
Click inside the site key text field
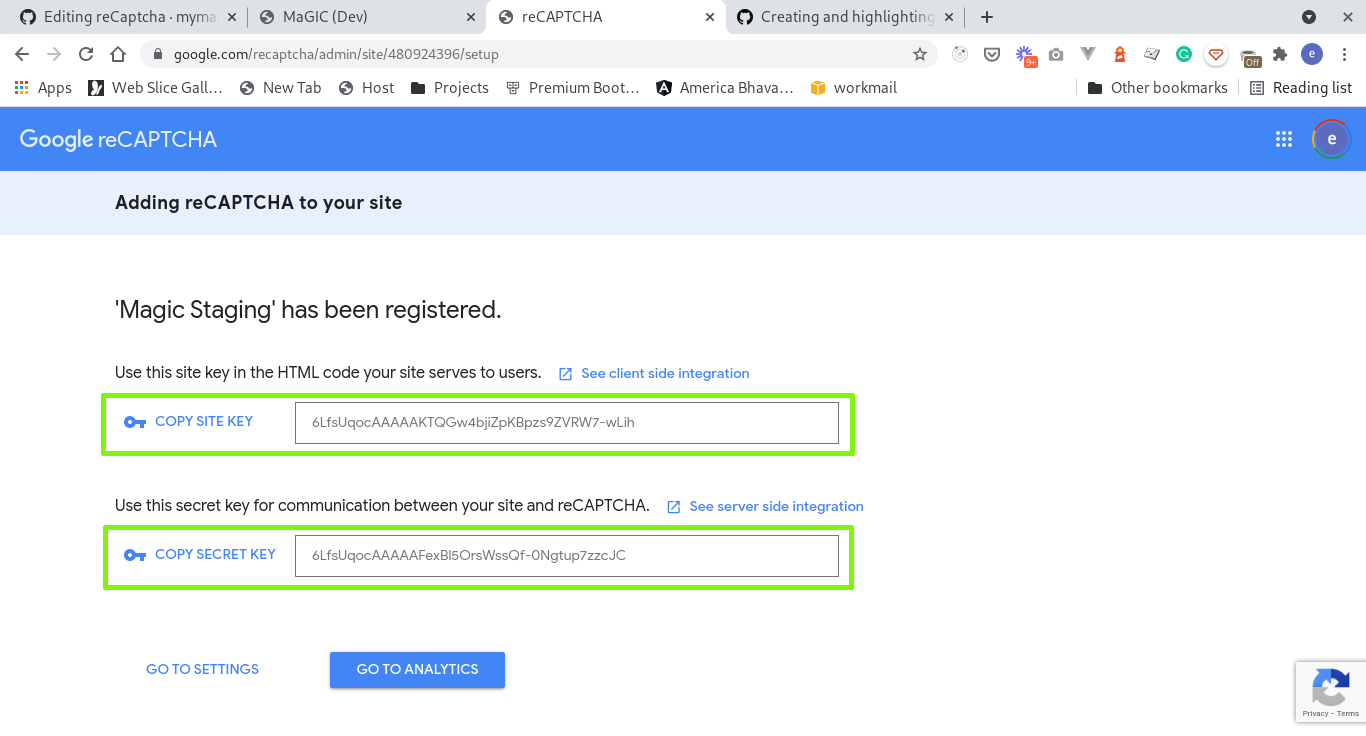click(566, 422)
